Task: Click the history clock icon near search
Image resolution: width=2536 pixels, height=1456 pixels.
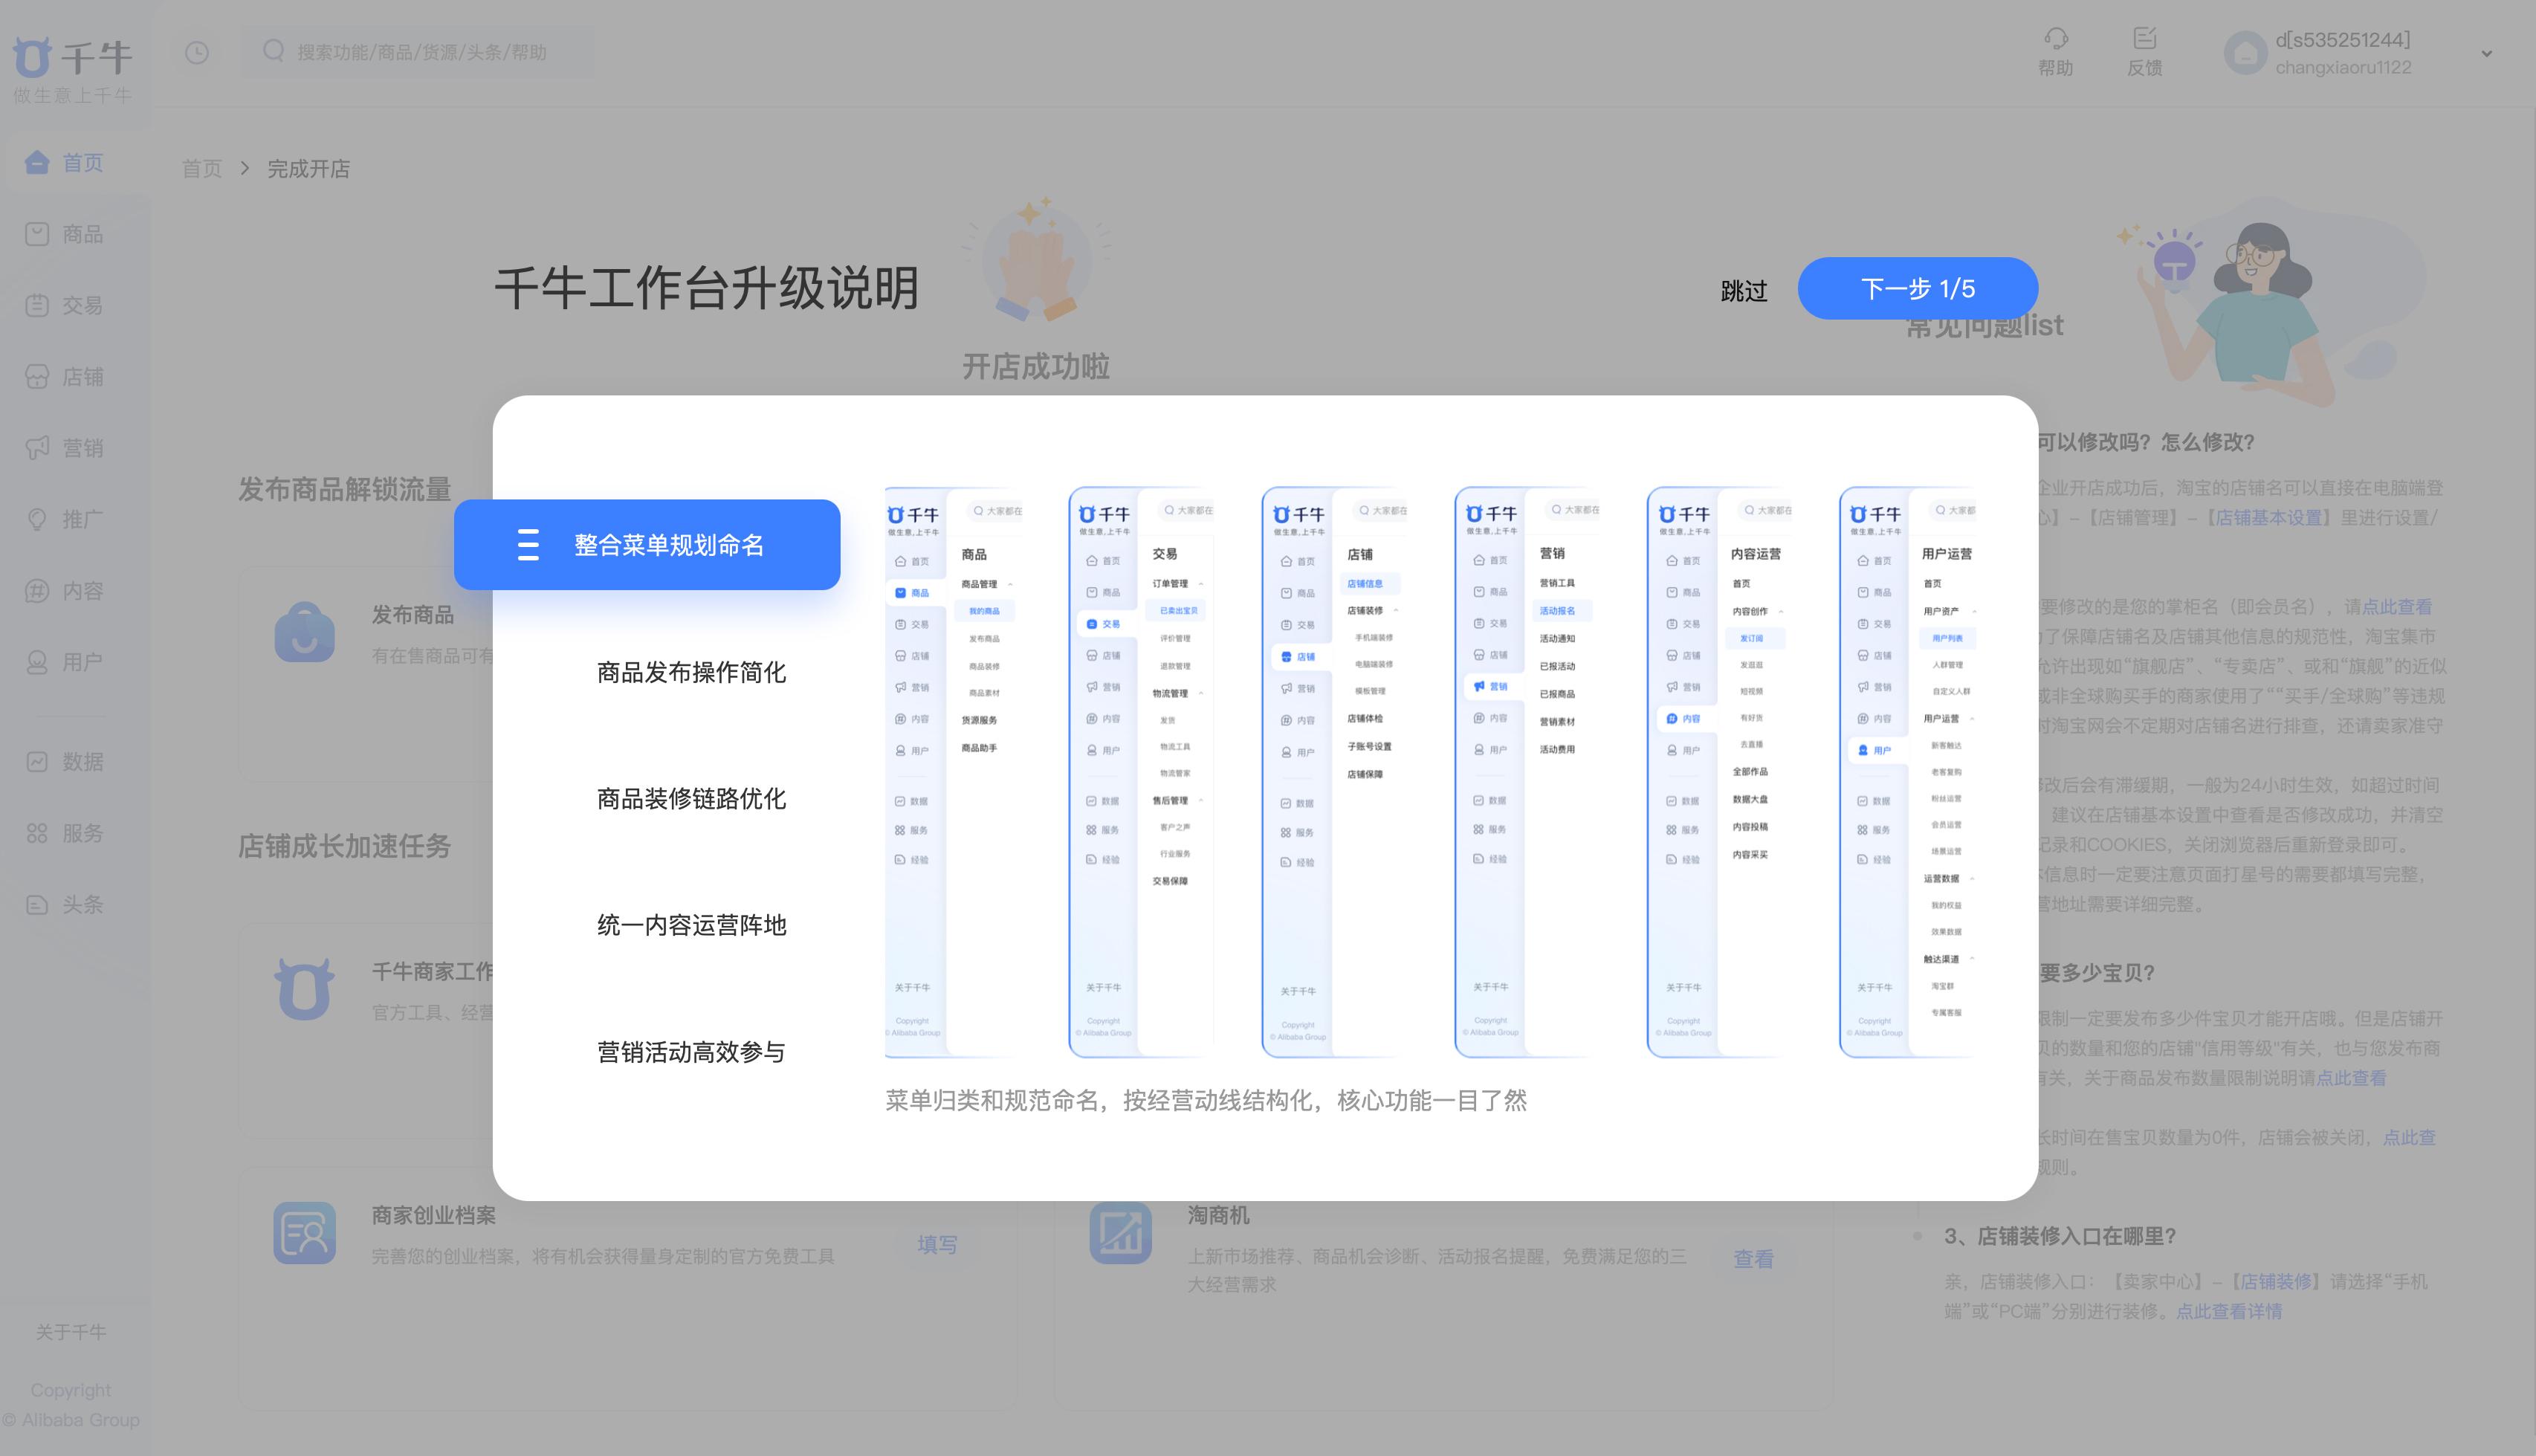Action: click(197, 52)
